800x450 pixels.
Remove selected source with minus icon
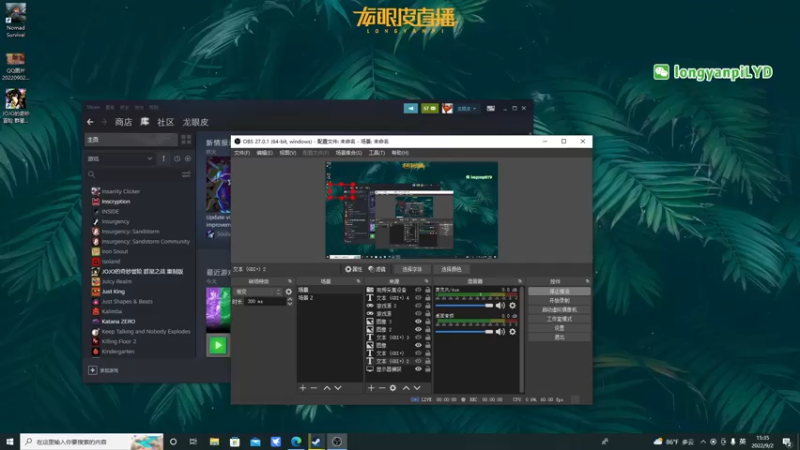pyautogui.click(x=382, y=388)
